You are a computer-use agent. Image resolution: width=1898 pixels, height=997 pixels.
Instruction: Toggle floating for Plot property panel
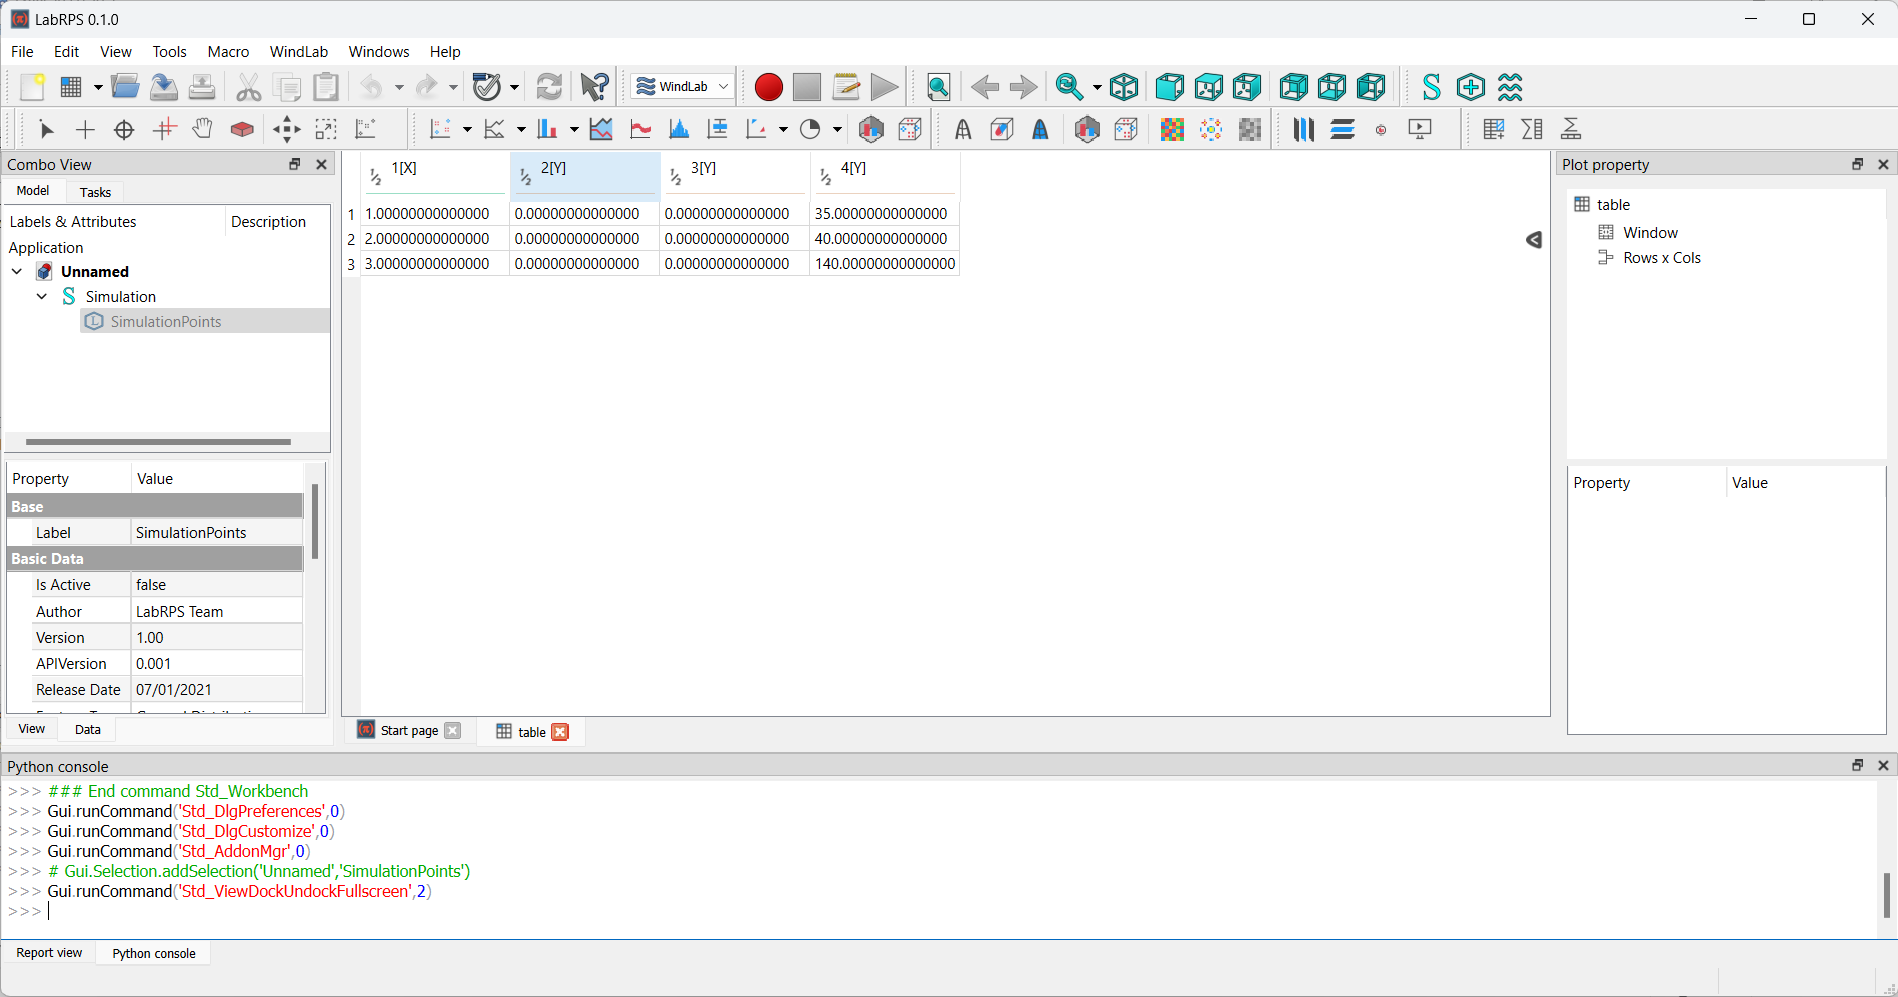click(x=1857, y=164)
